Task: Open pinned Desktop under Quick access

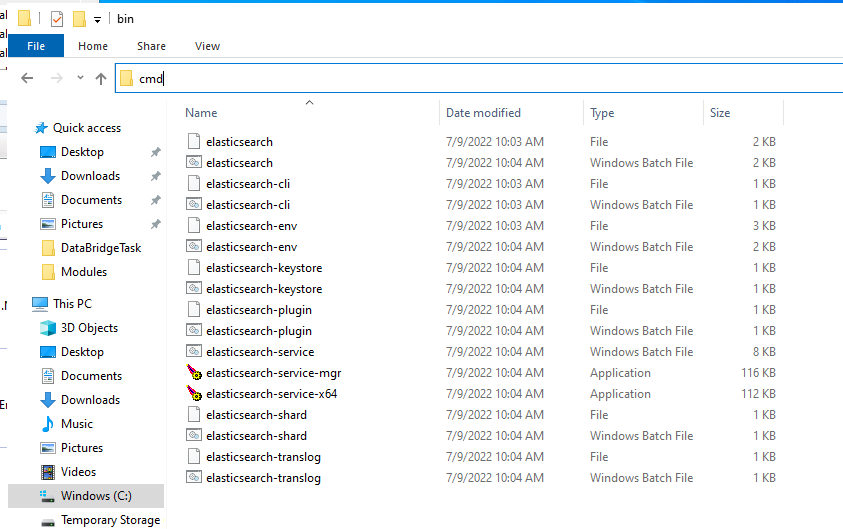Action: [x=82, y=152]
